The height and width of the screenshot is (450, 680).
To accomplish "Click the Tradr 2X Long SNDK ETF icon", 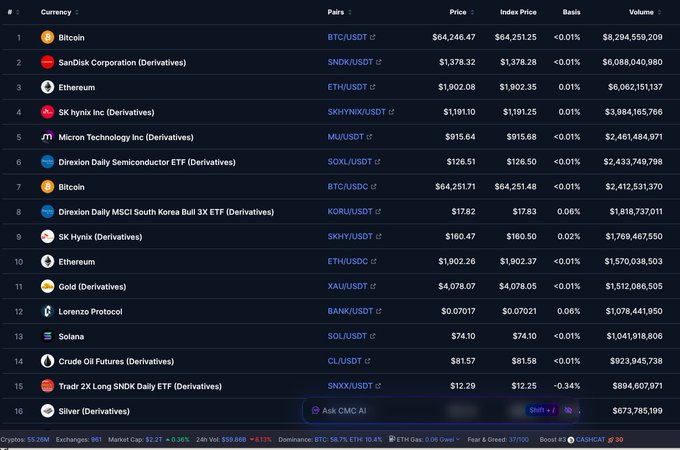I will (47, 386).
